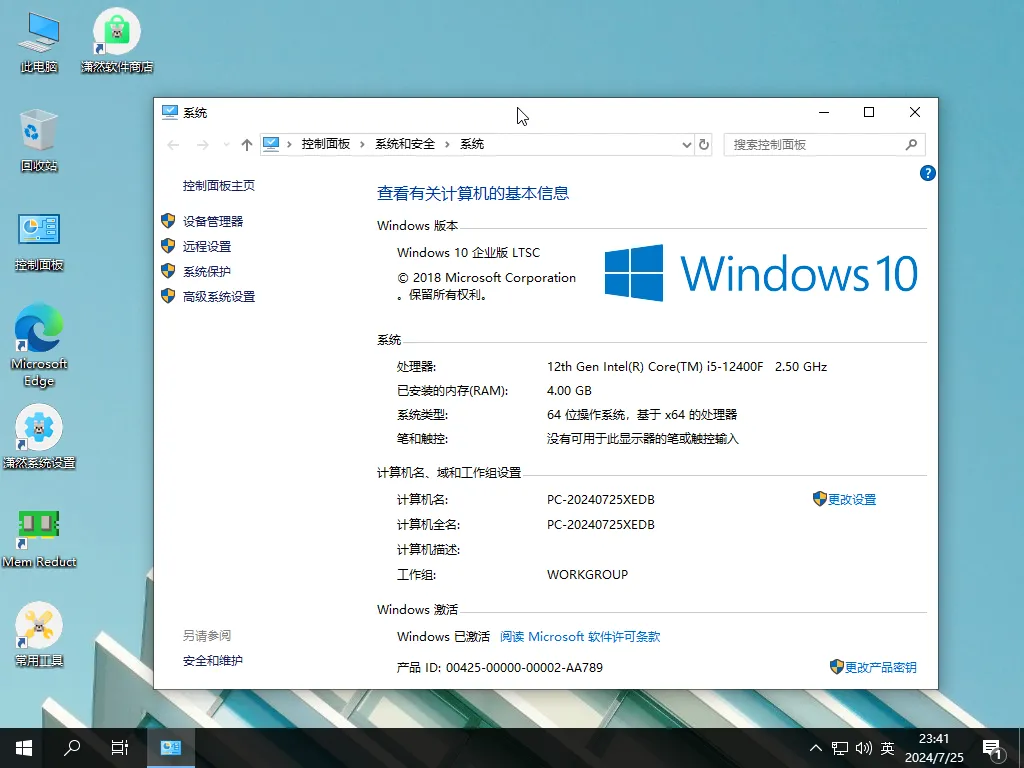Image resolution: width=1024 pixels, height=768 pixels.
Task: Open the address bar dropdown arrow
Action: point(686,144)
